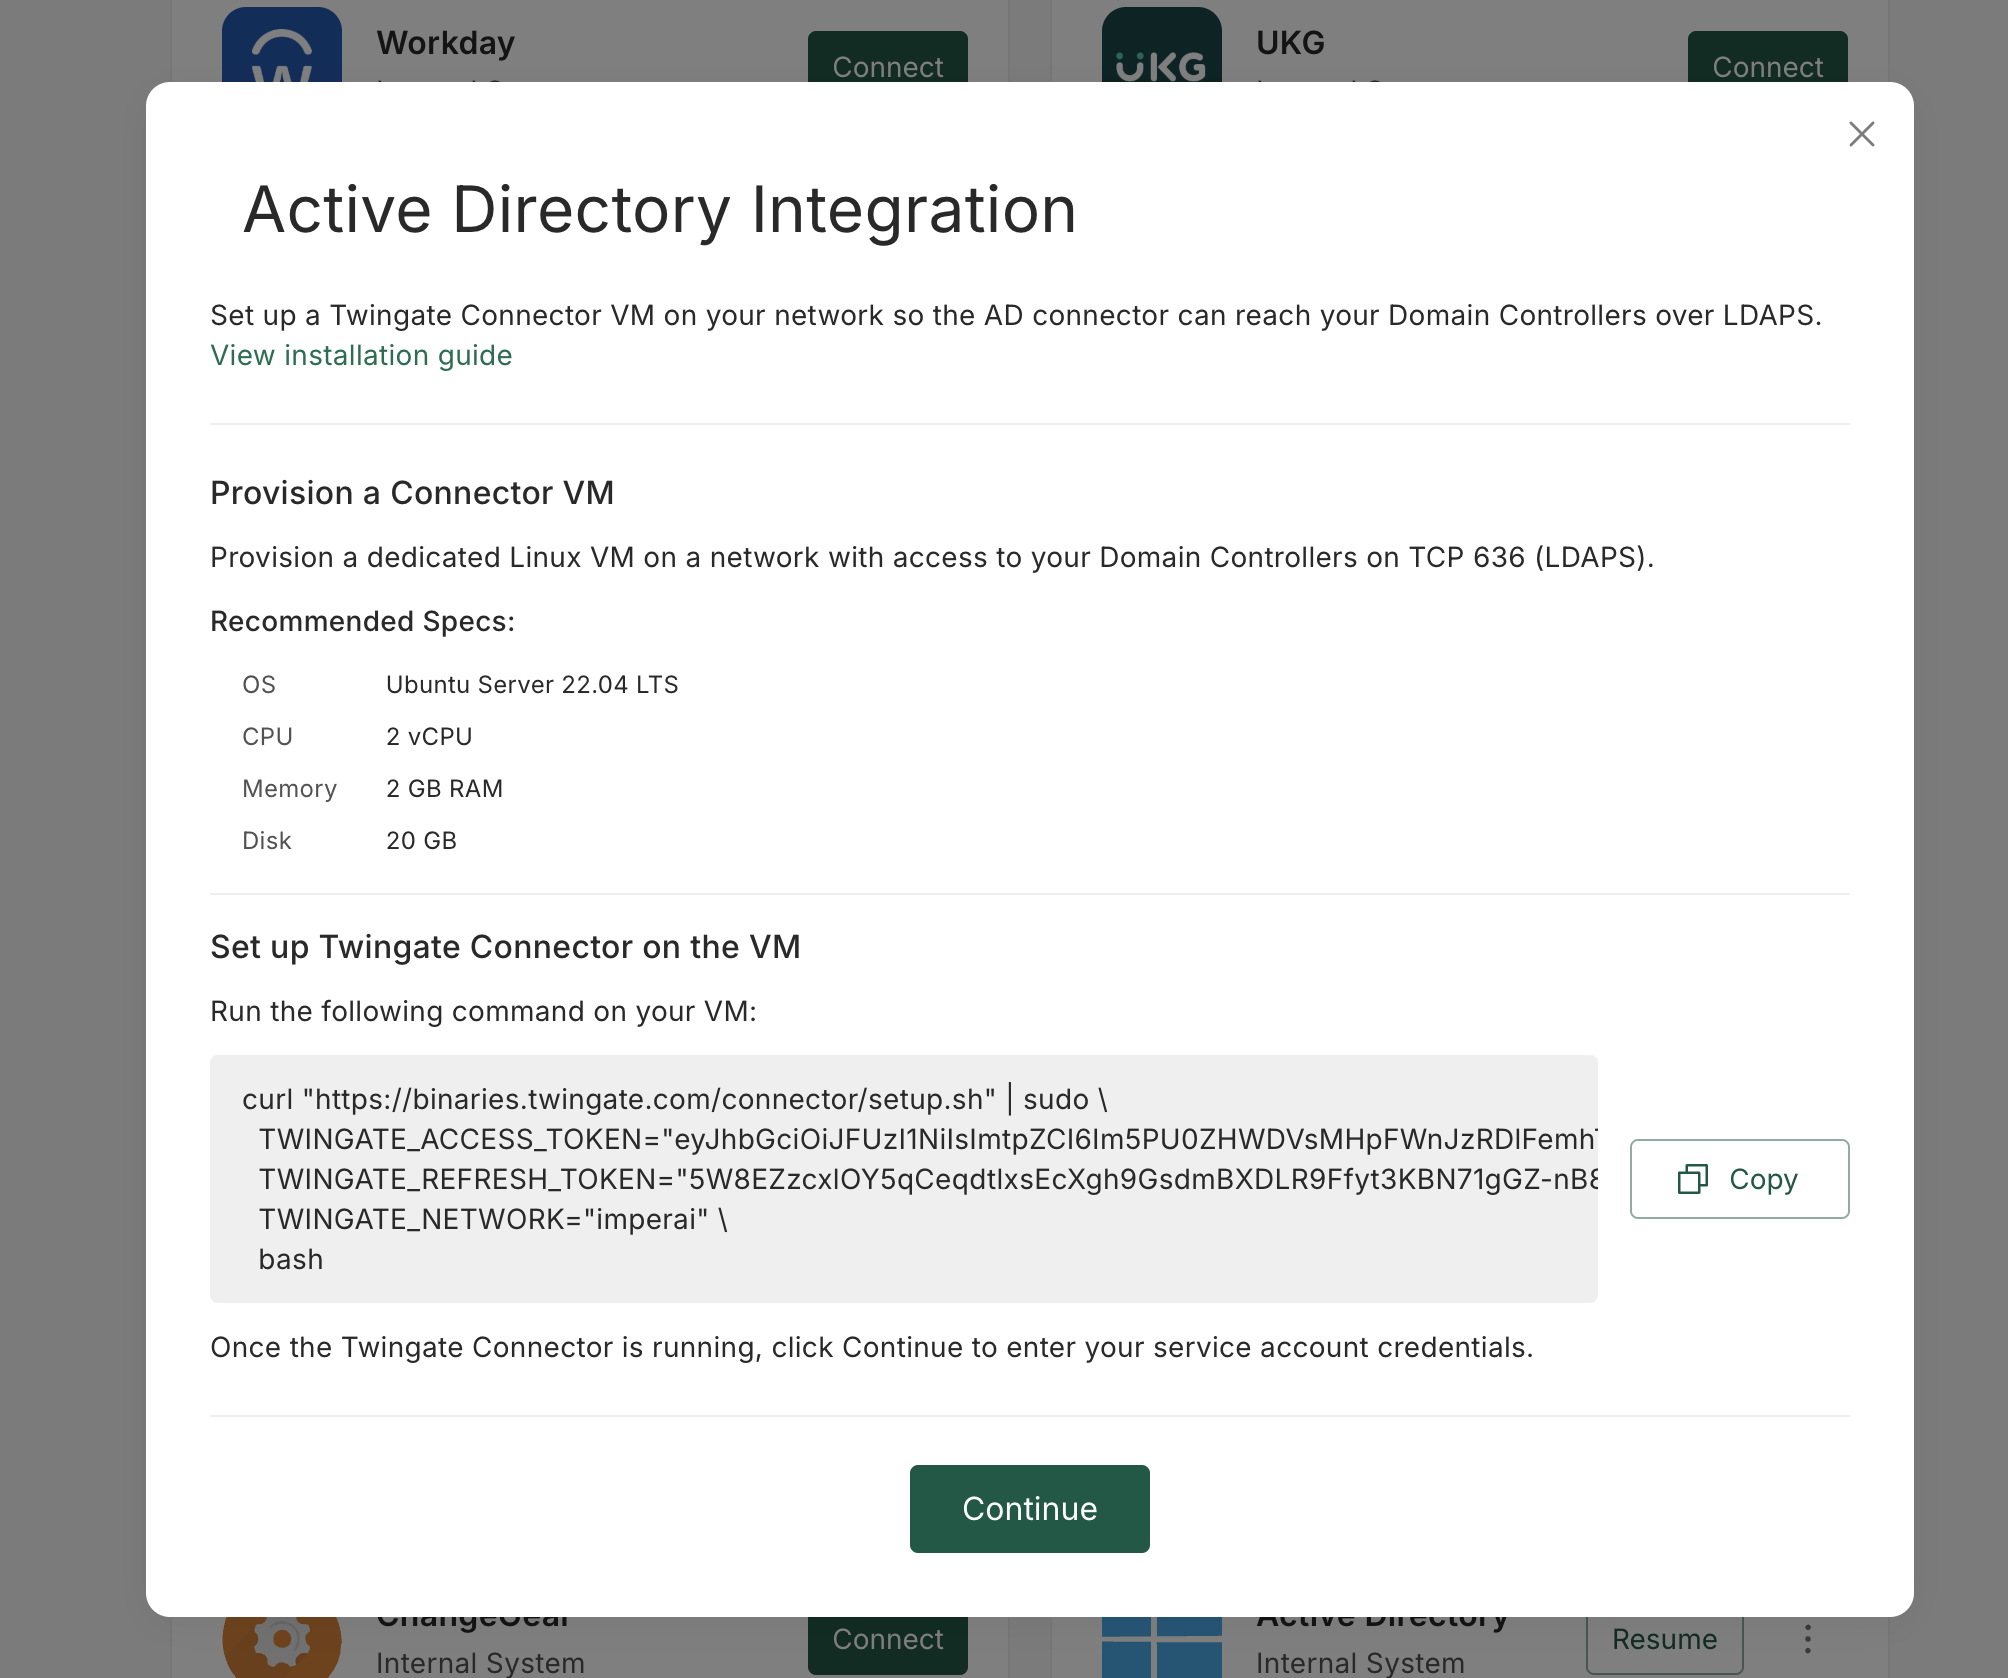The image size is (2008, 1678).
Task: Click the 'Provision a Connector VM' heading
Action: coord(412,493)
